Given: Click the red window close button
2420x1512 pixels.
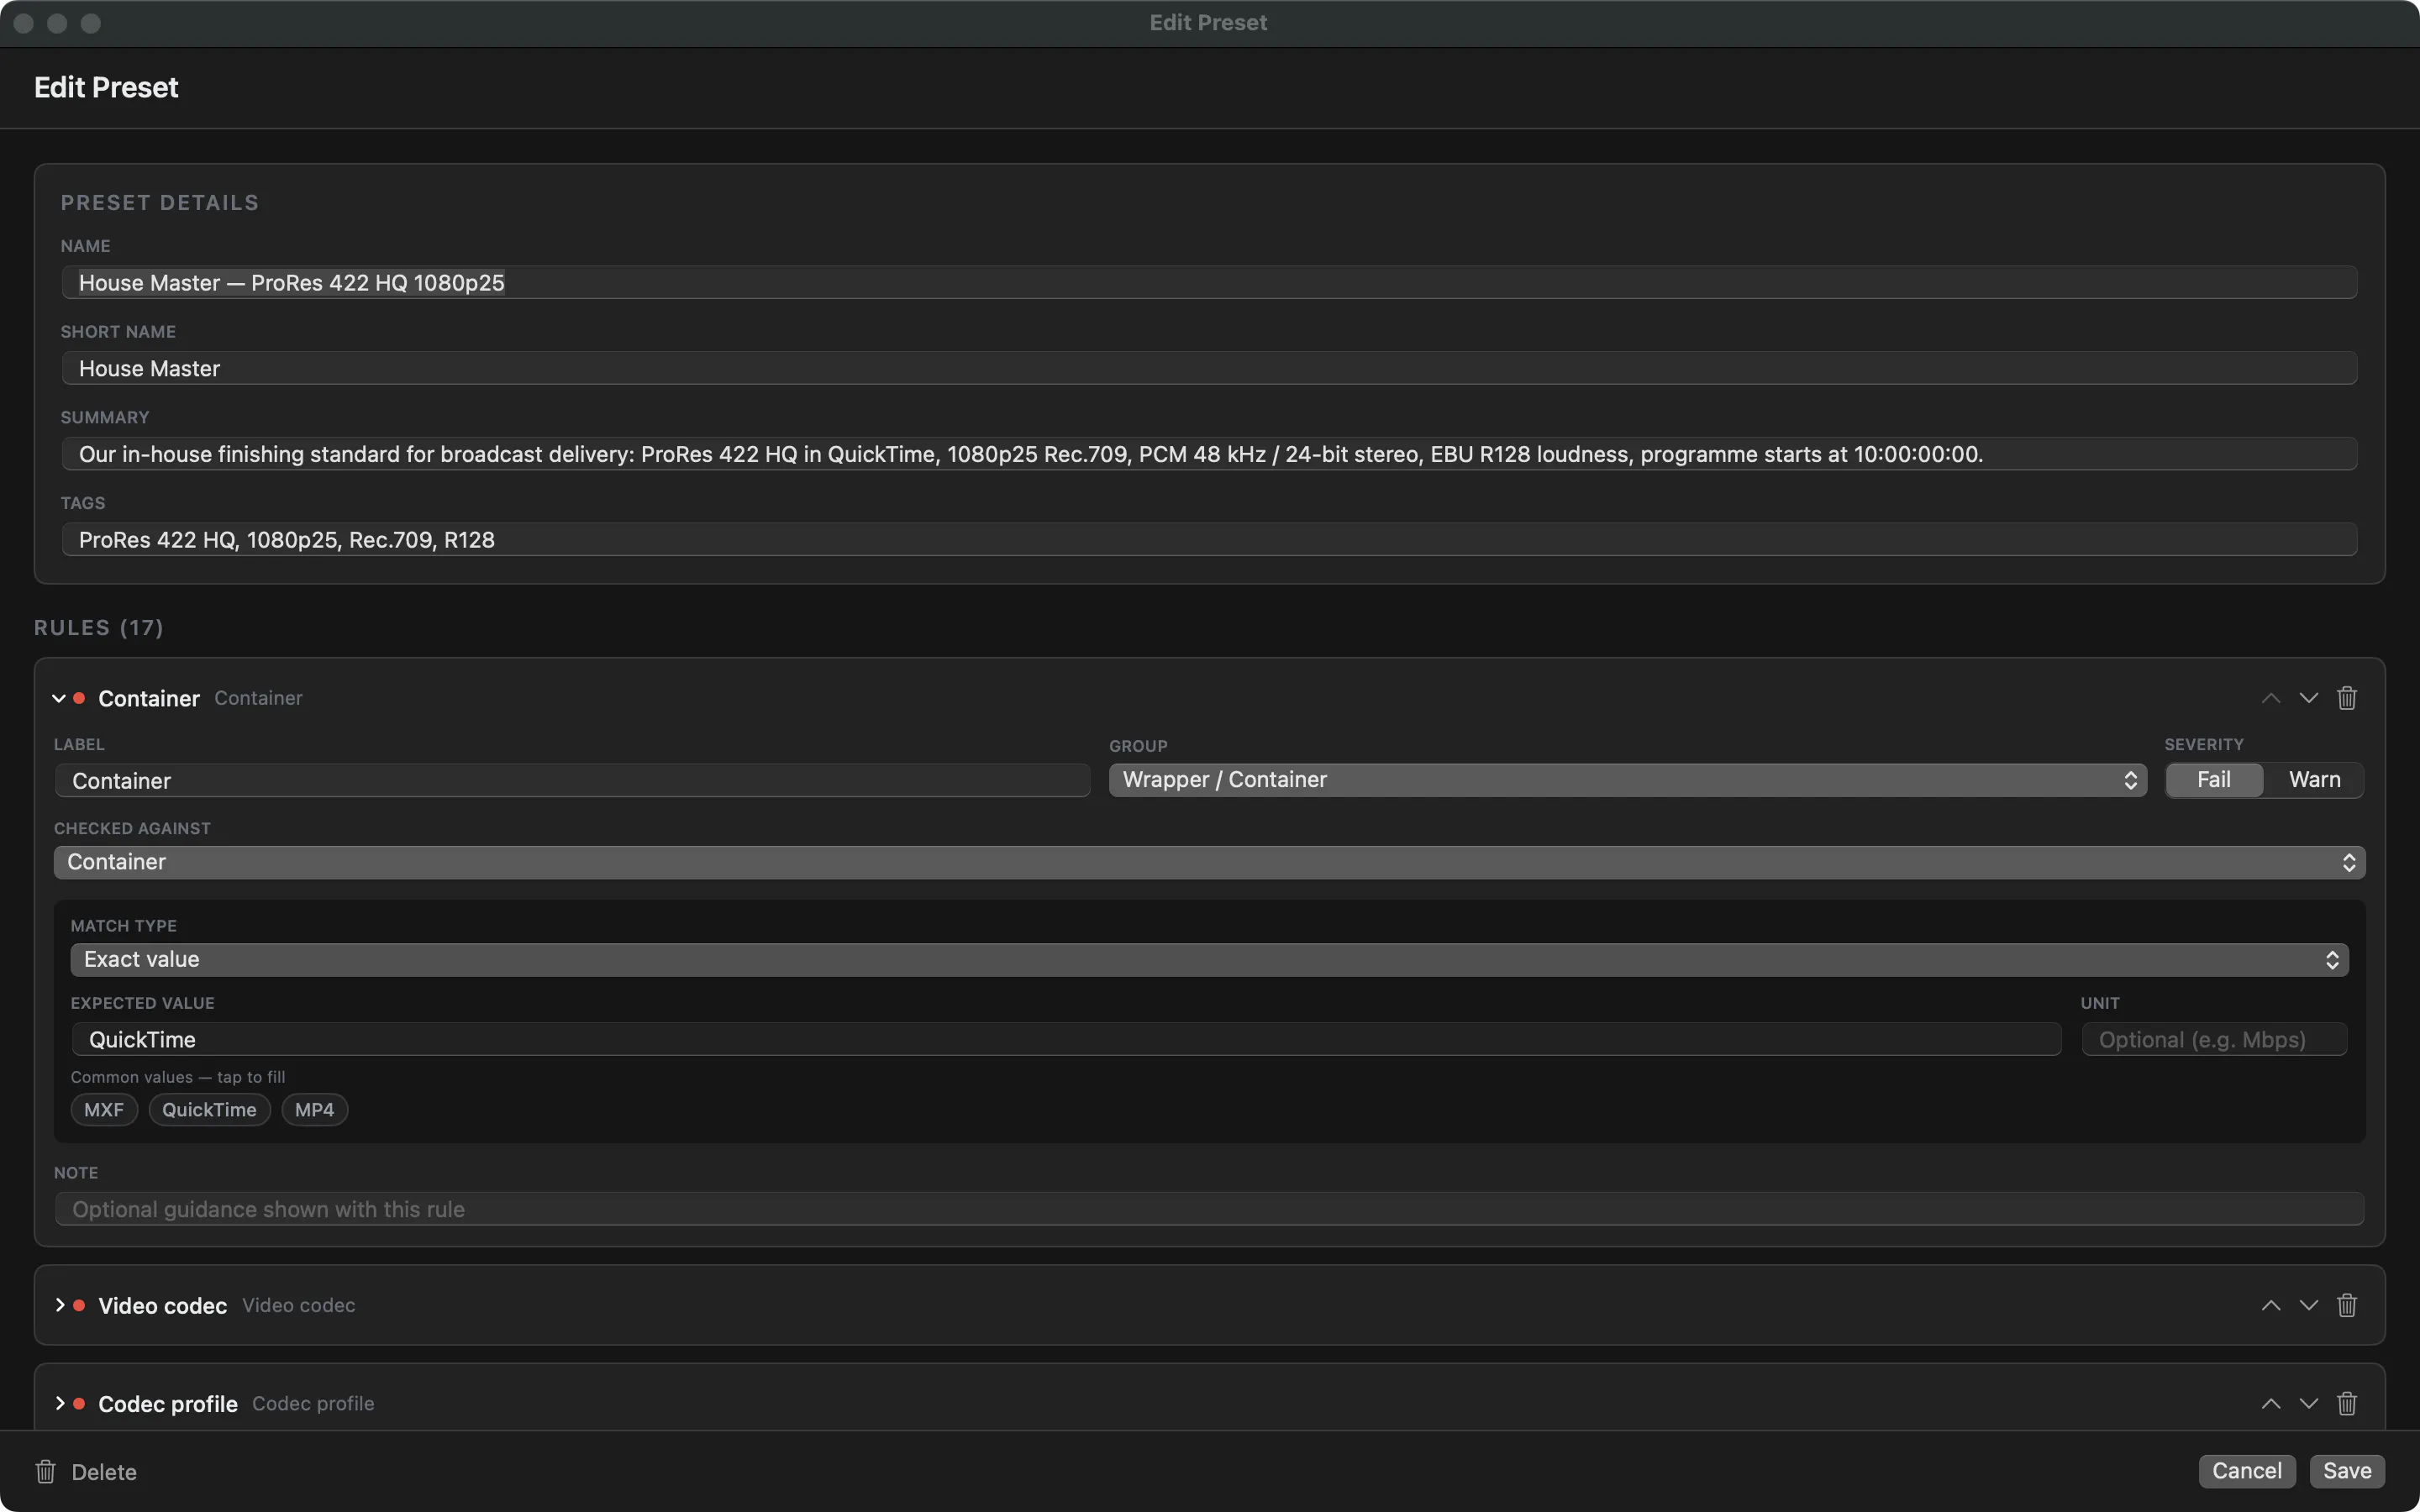Looking at the screenshot, I should coord(23,23).
